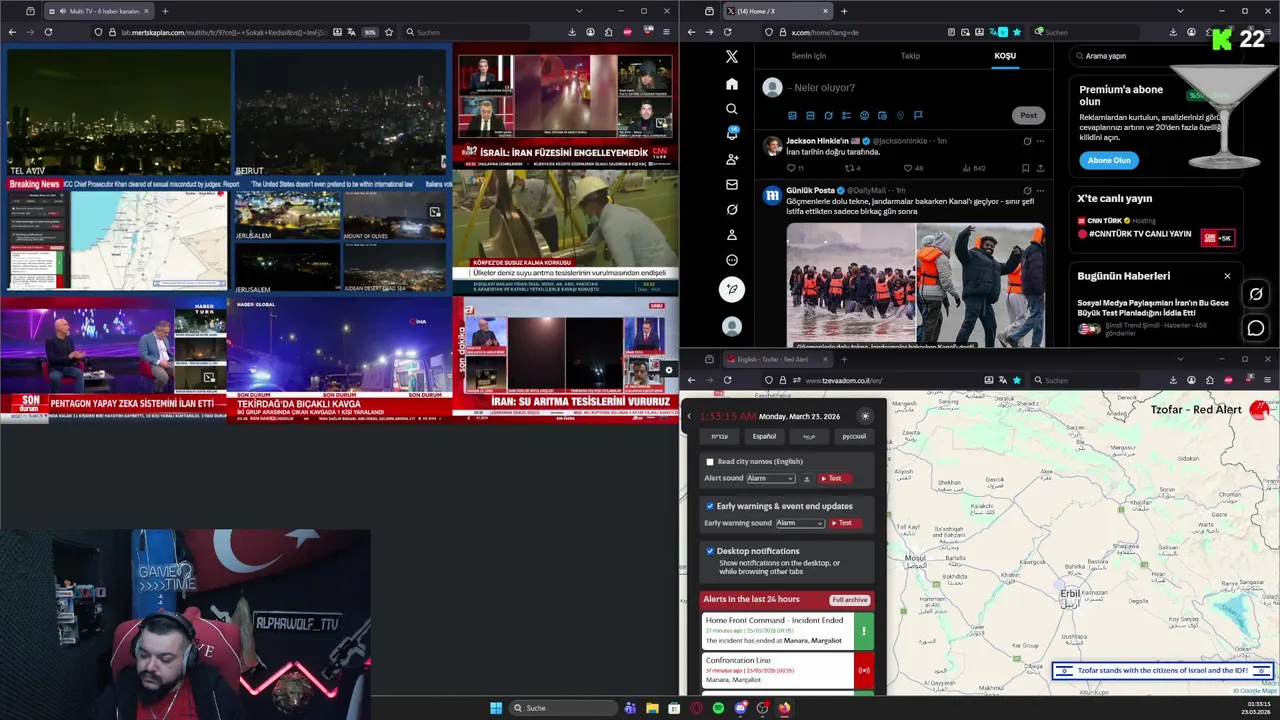This screenshot has width=1280, height=720.
Task: Open the Grok icon in the X sidebar
Action: coord(732,210)
